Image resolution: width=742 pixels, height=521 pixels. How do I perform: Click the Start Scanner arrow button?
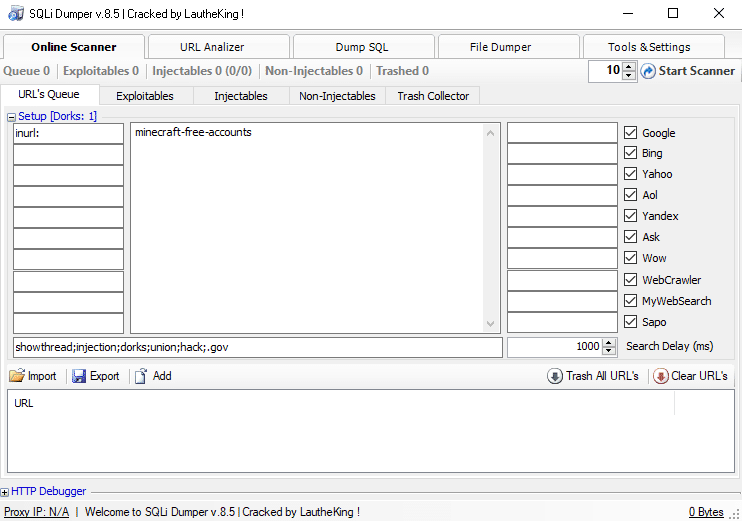click(688, 71)
